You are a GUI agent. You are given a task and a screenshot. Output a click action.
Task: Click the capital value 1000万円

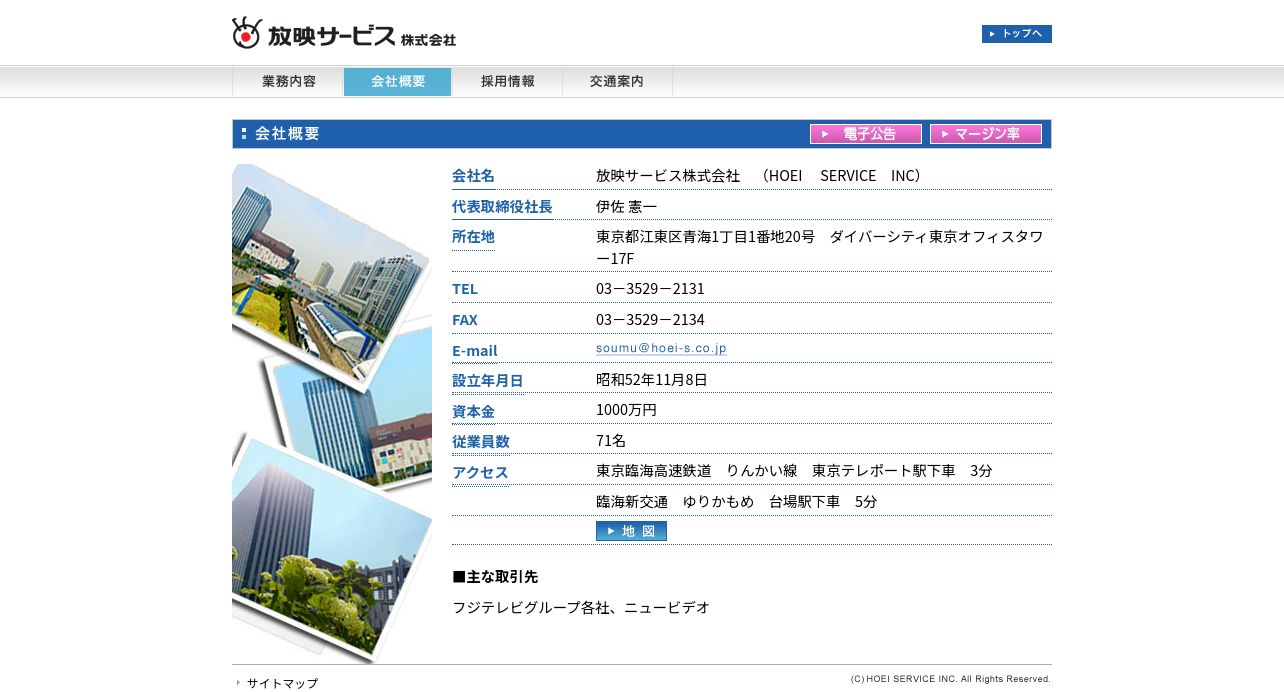point(626,410)
